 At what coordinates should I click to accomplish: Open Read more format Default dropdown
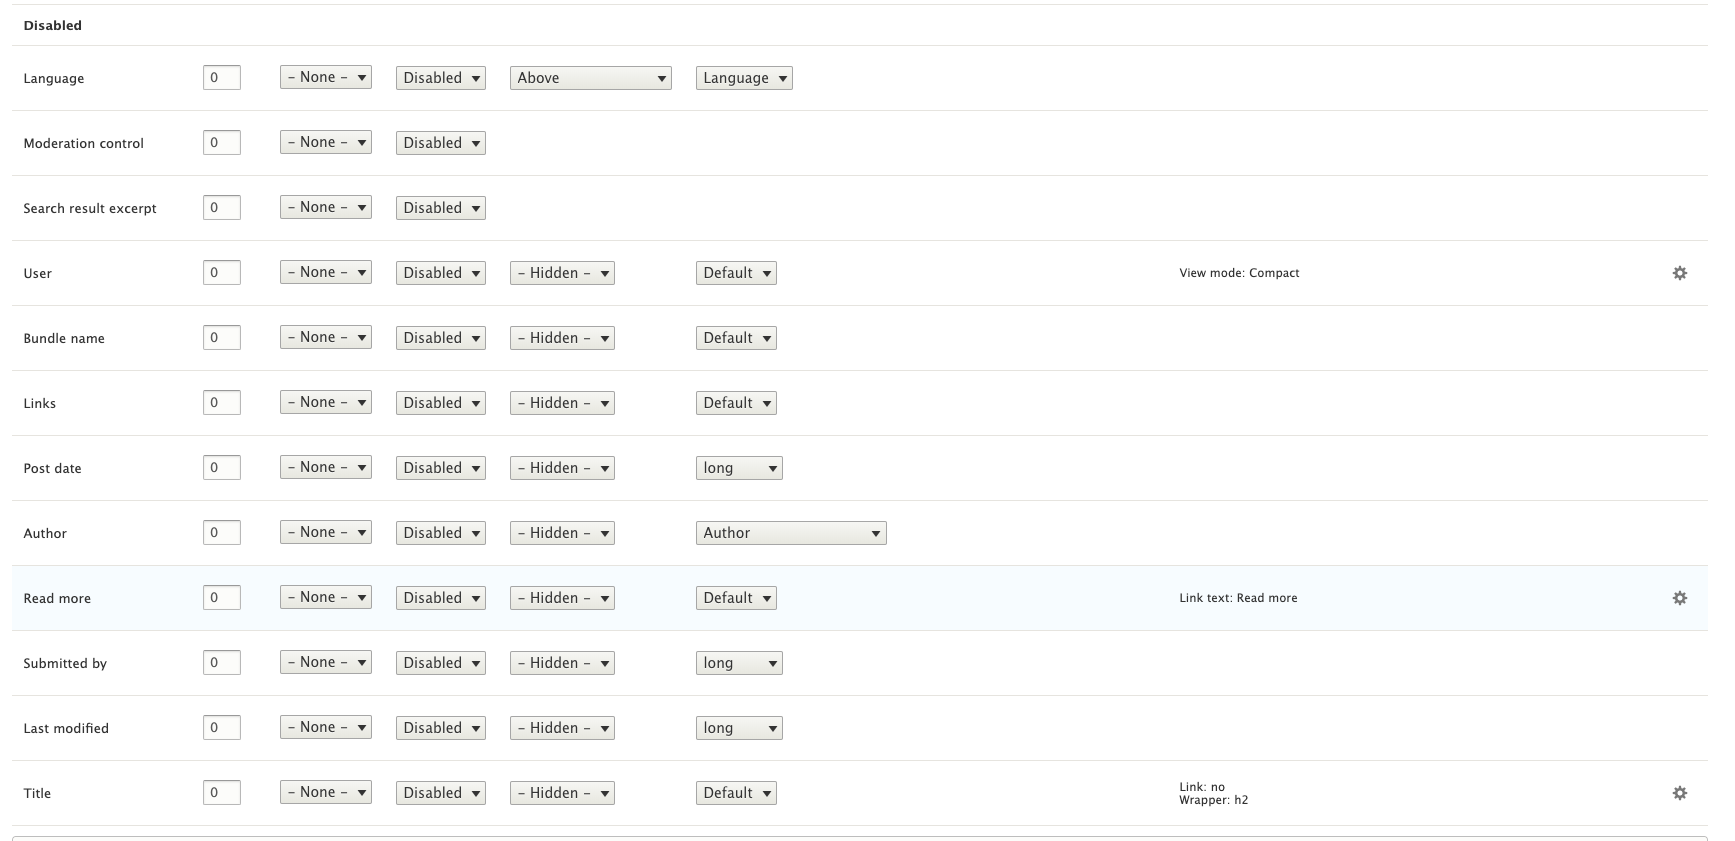click(736, 598)
